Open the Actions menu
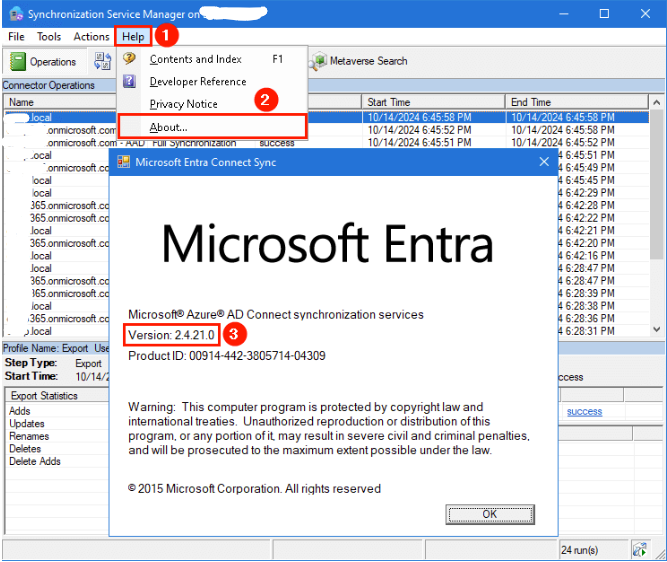Screen dimensions: 667x562 [91, 37]
